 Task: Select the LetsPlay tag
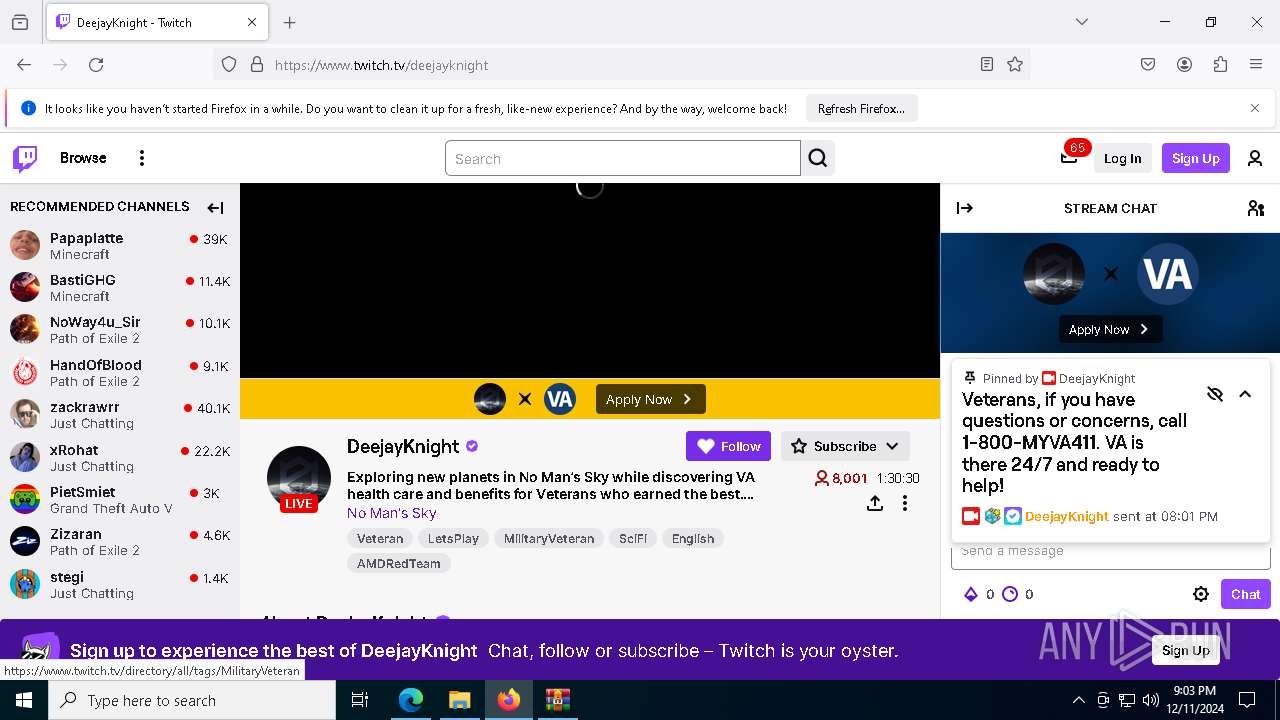coord(453,538)
